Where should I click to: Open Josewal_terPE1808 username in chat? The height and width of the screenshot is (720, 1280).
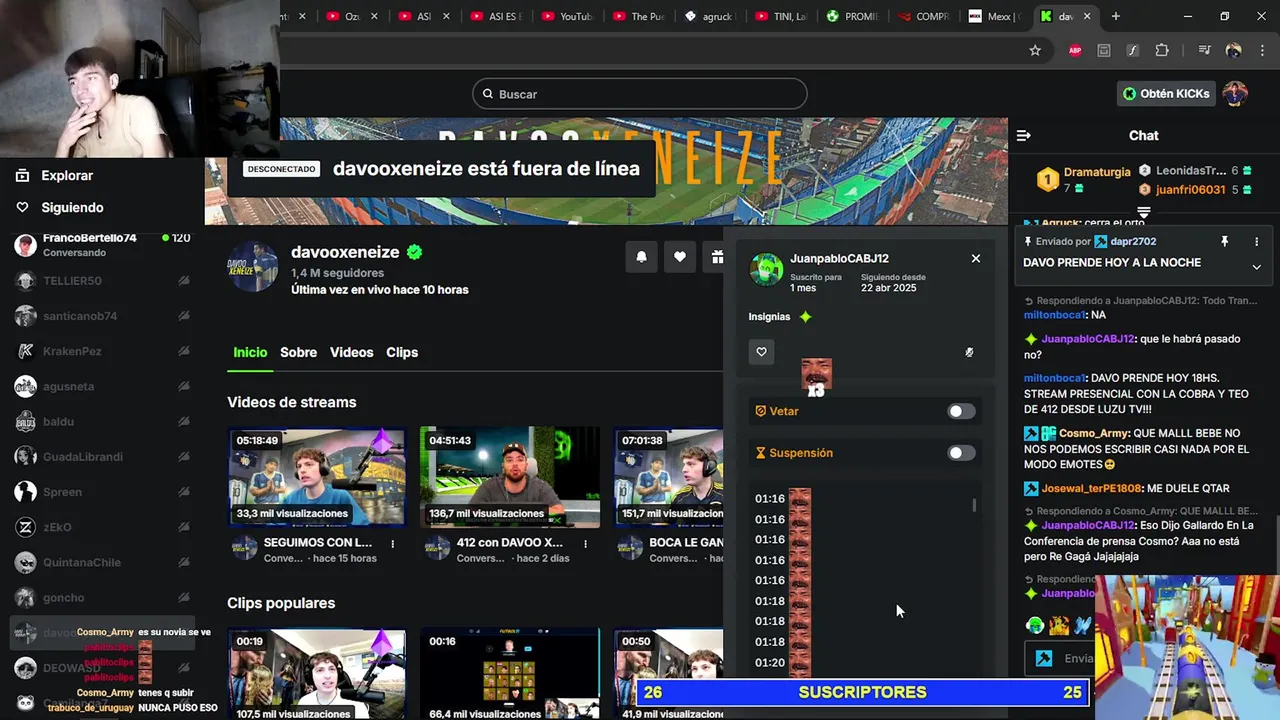click(x=1092, y=489)
